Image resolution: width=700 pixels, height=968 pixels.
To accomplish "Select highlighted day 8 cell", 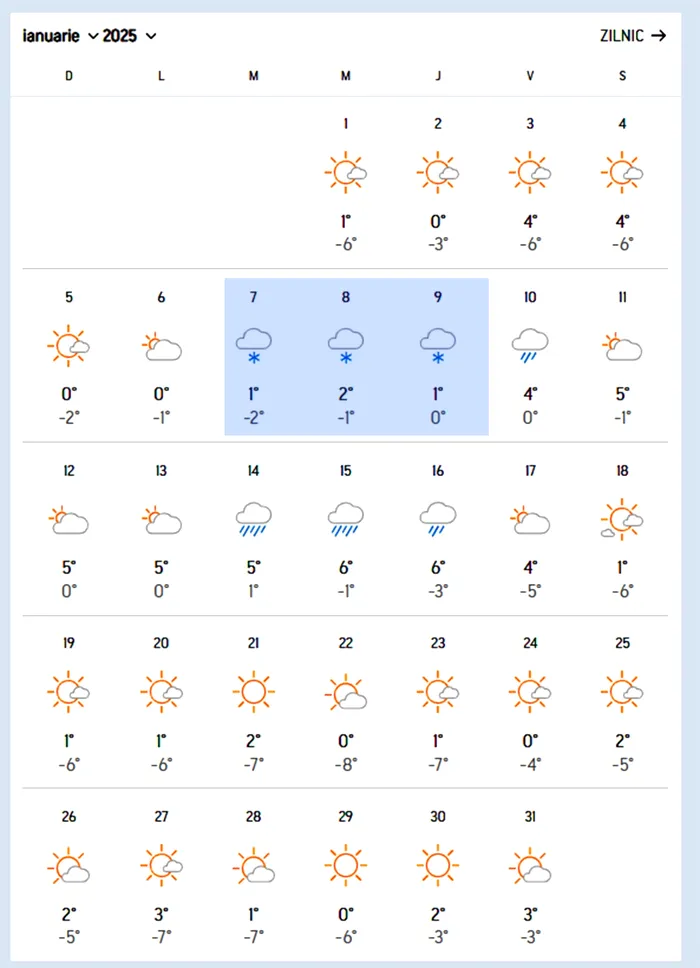I will 346,357.
